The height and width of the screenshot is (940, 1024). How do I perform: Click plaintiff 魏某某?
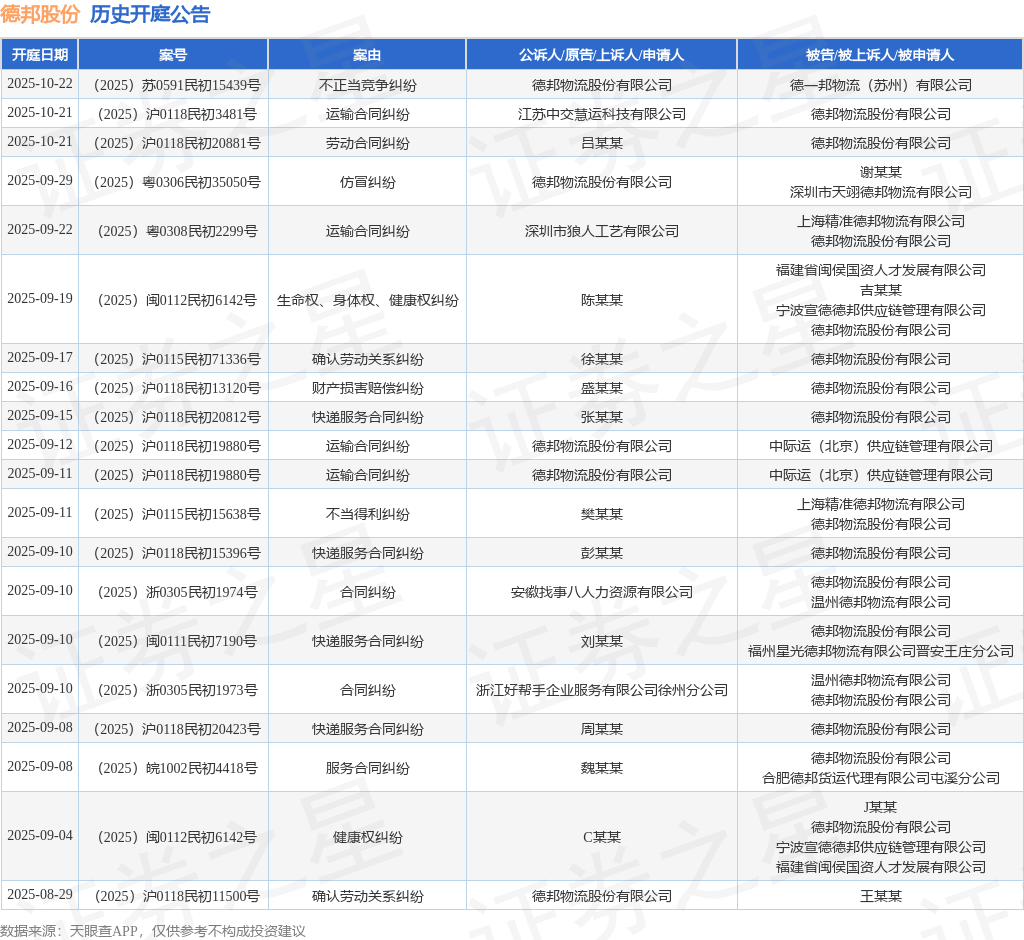pyautogui.click(x=601, y=768)
